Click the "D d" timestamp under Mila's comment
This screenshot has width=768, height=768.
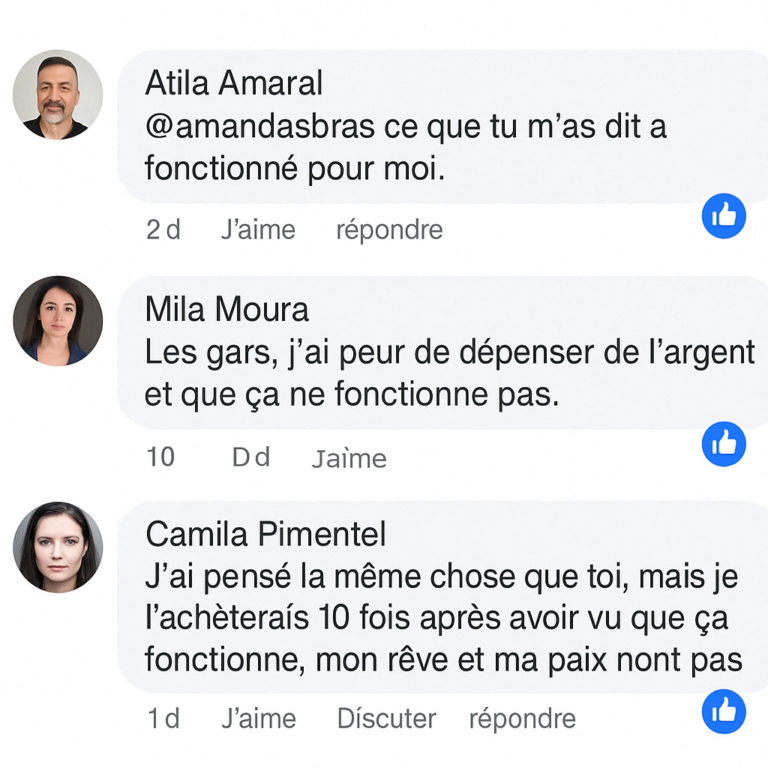251,457
